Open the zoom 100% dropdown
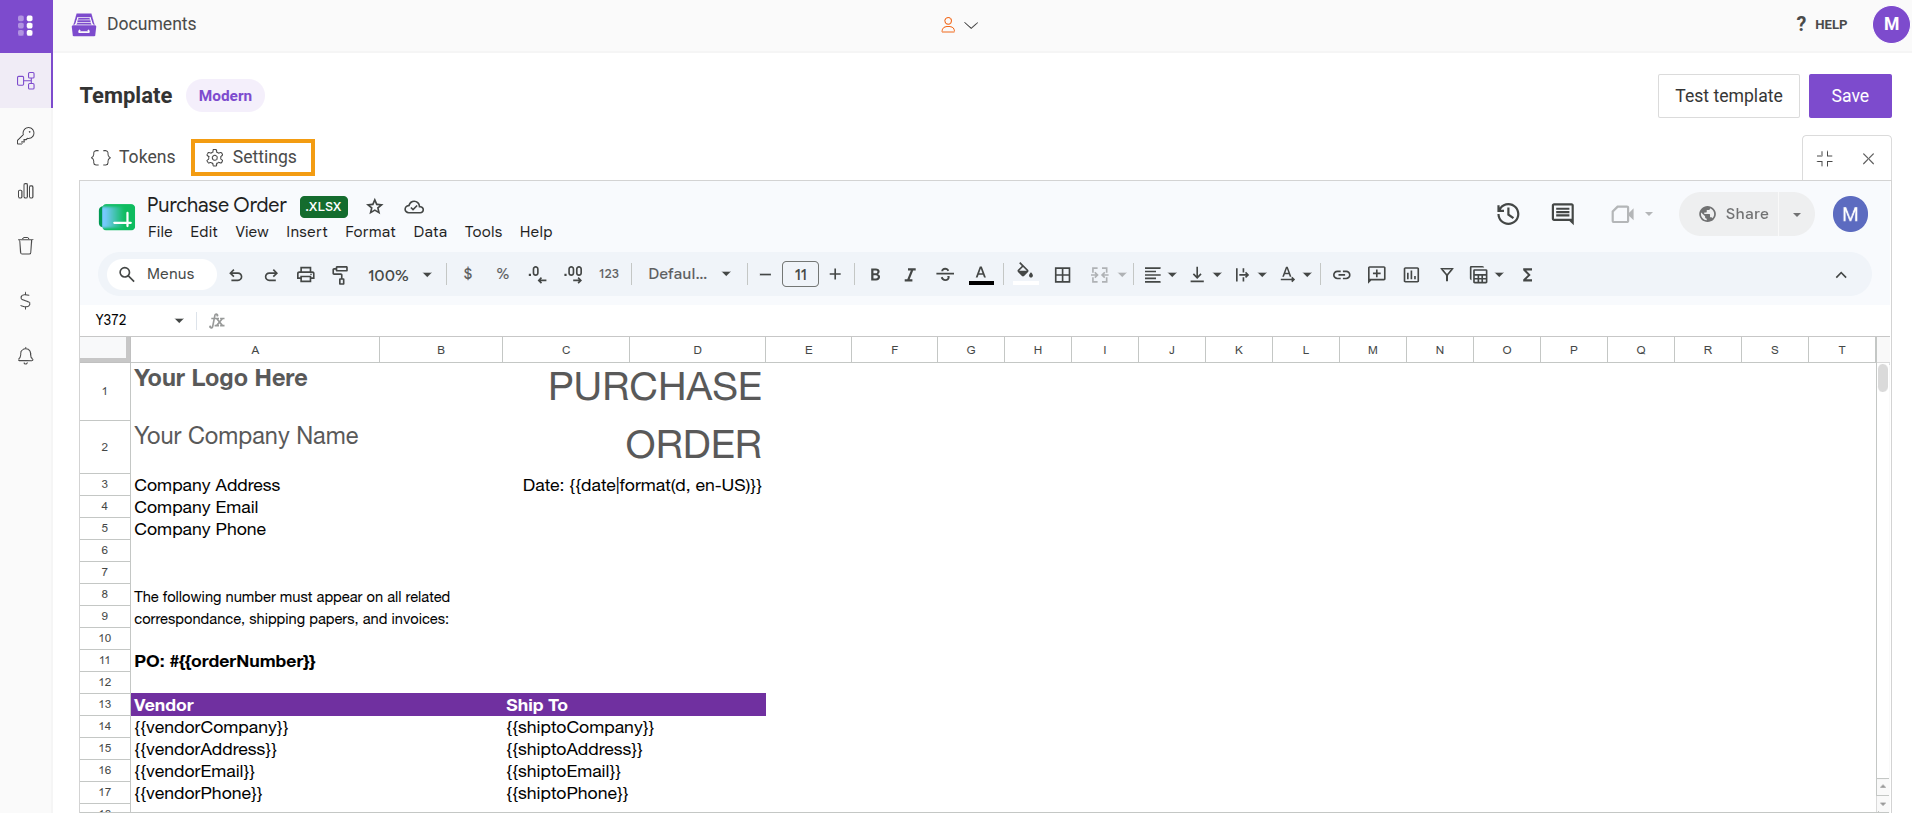 399,275
